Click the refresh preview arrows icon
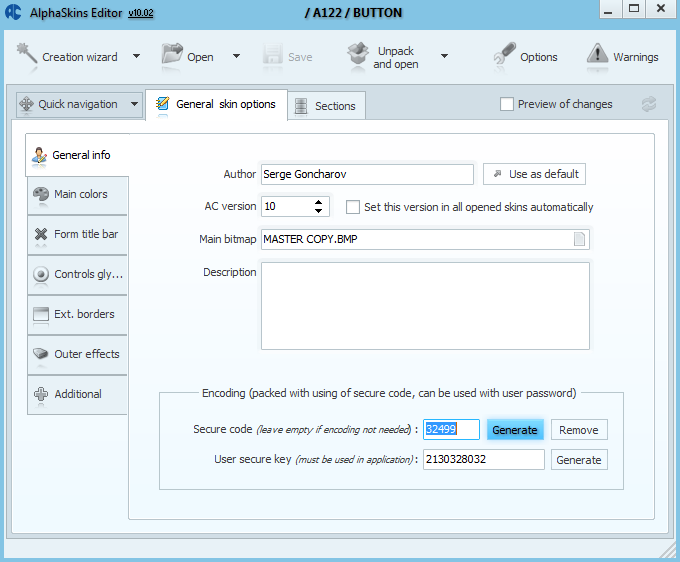Image resolution: width=680 pixels, height=562 pixels. pos(649,104)
